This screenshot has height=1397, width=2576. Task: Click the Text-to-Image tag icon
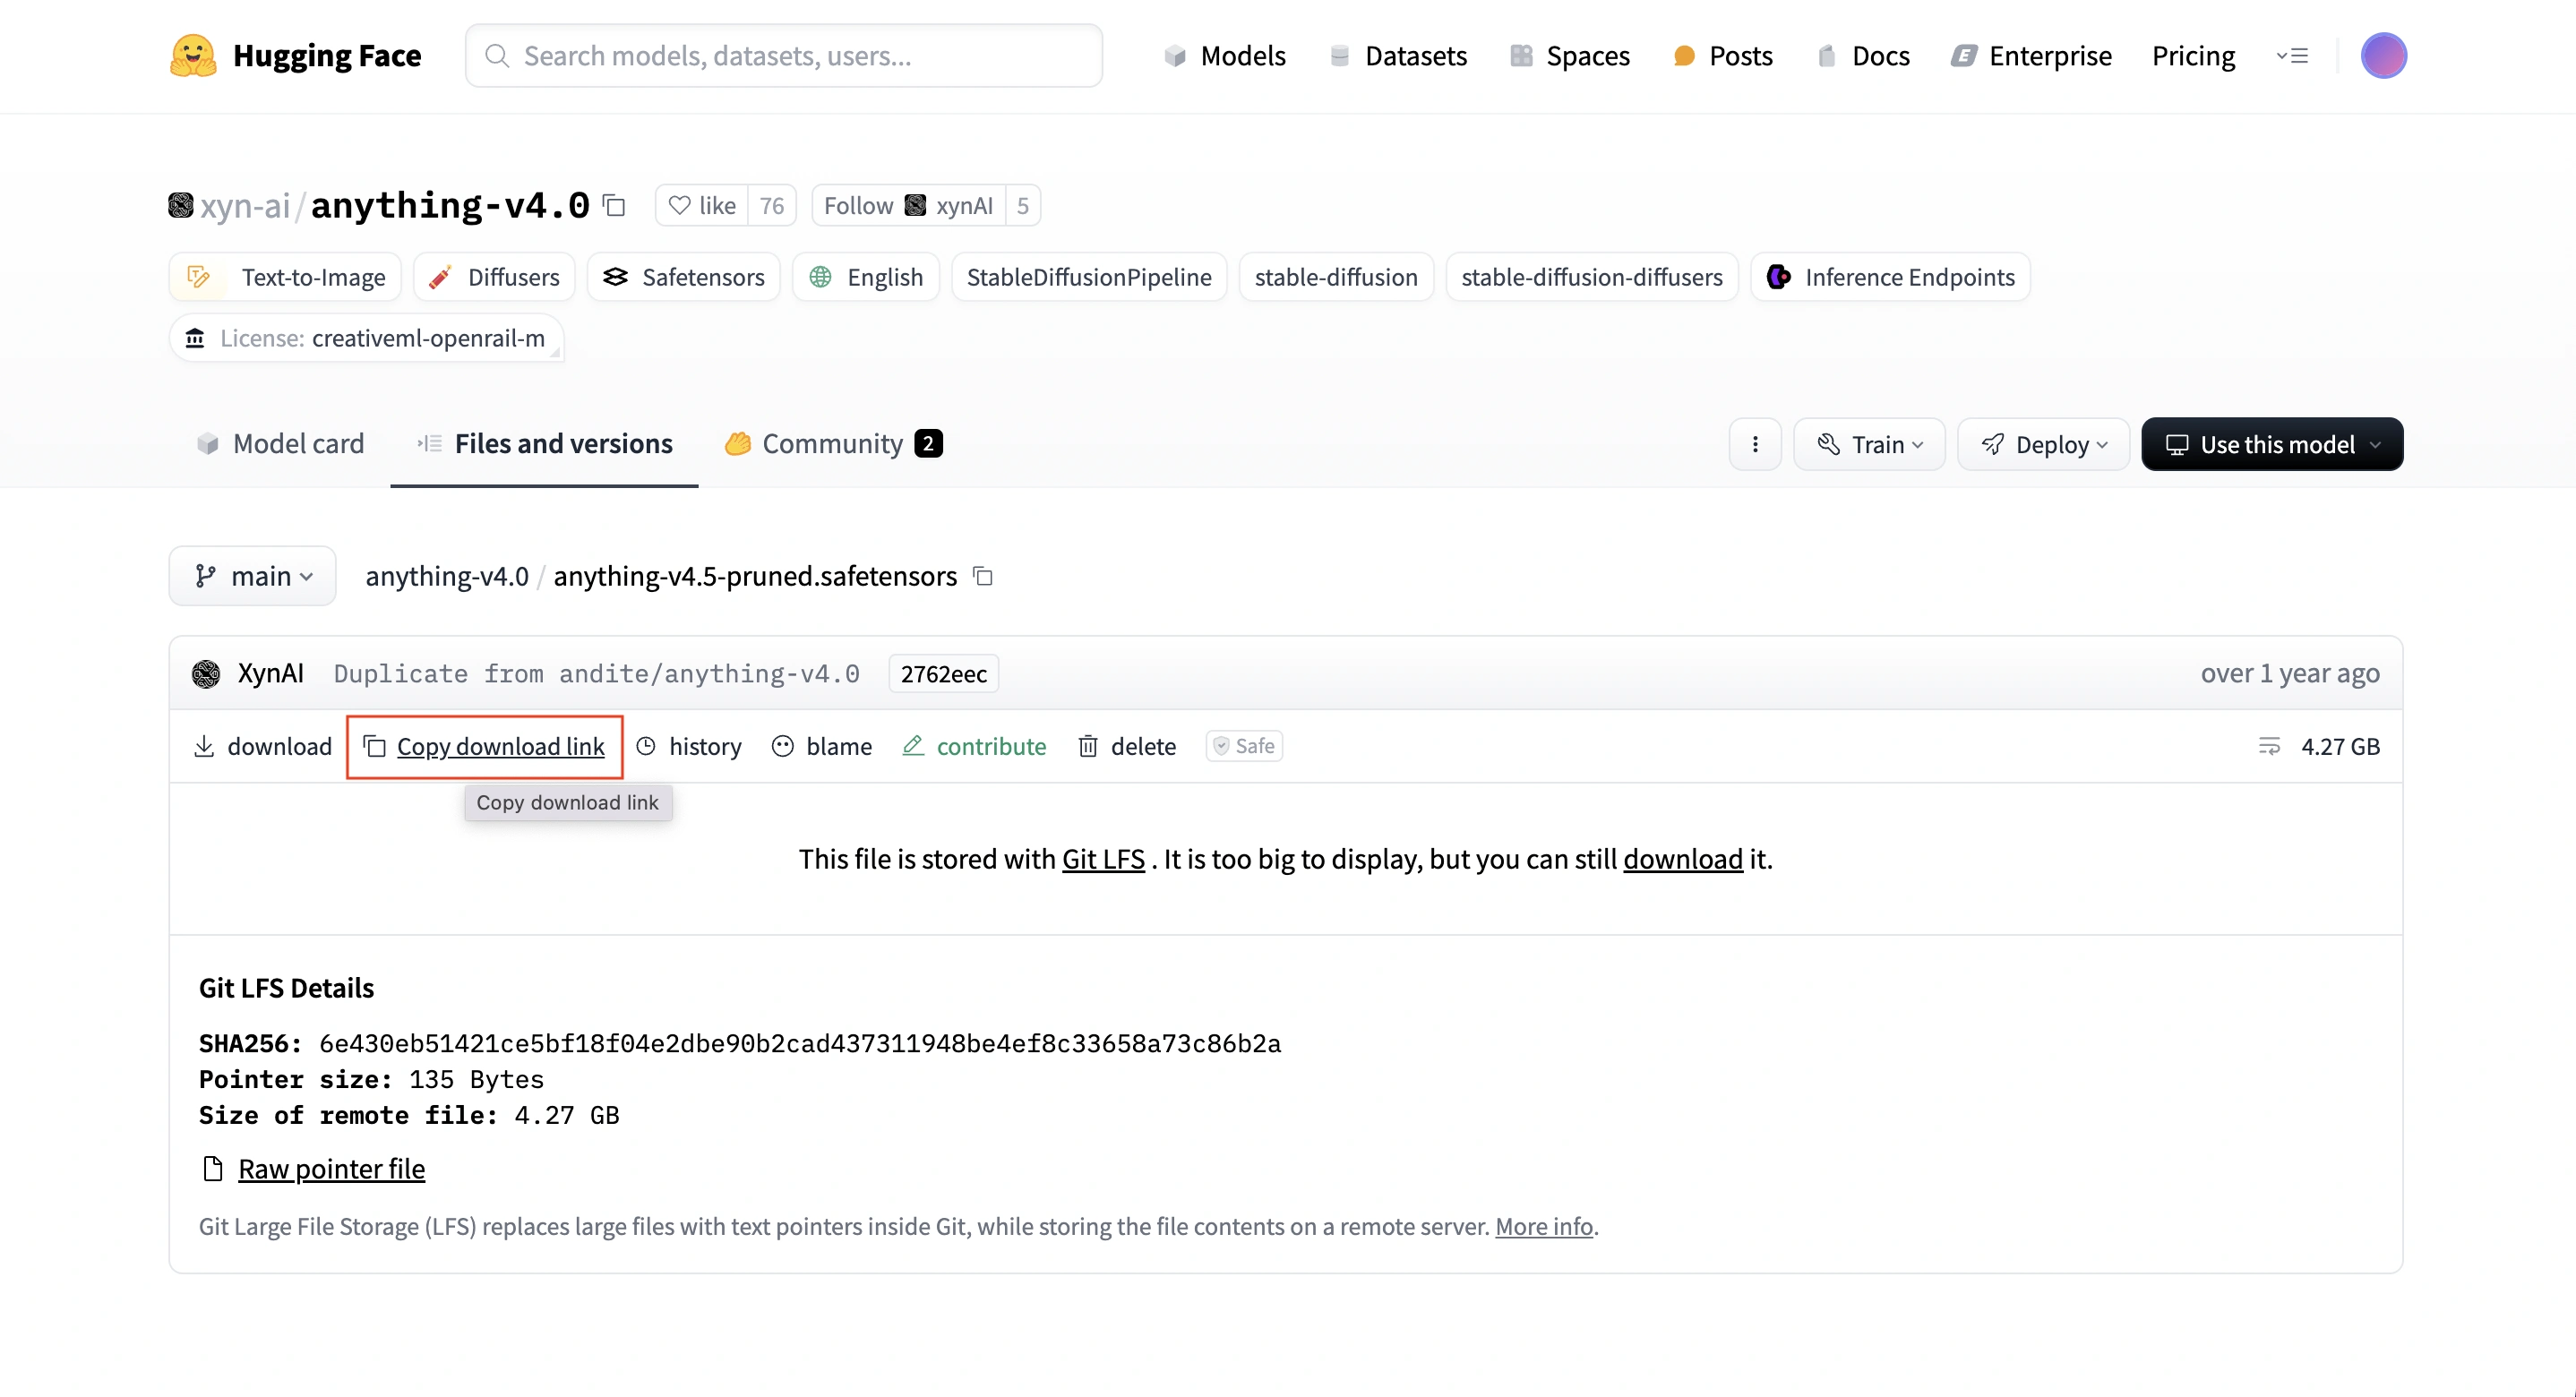pyautogui.click(x=199, y=277)
